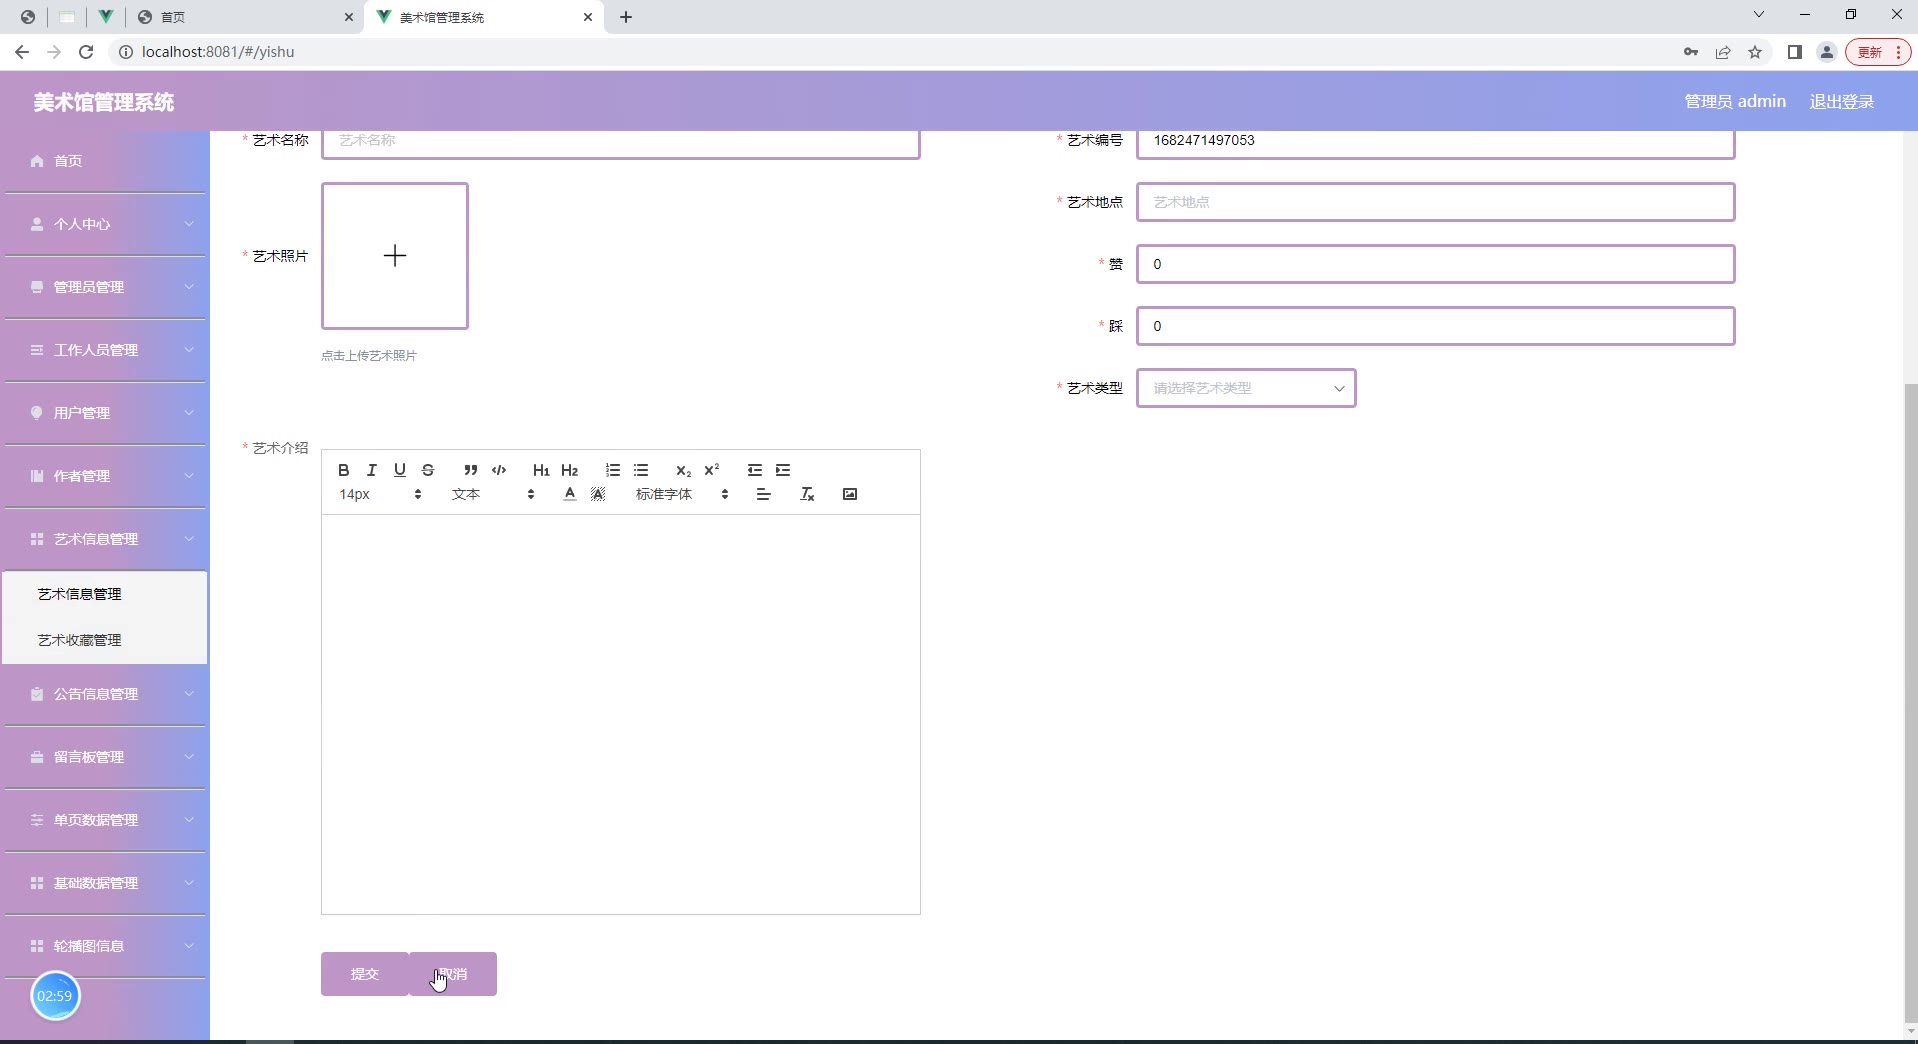The width and height of the screenshot is (1918, 1044).
Task: Click the 提交 submit button
Action: click(x=365, y=974)
